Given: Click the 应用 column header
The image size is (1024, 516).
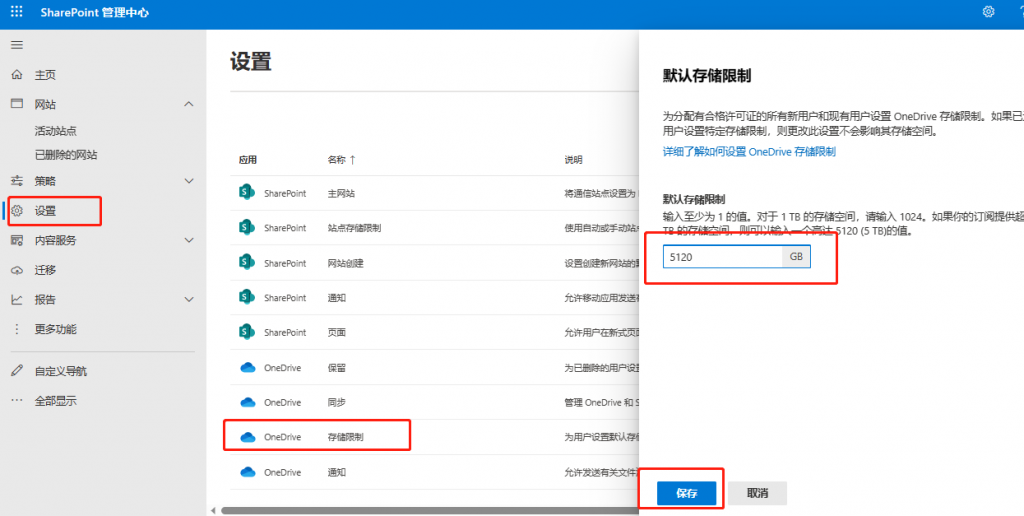Looking at the screenshot, I should point(248,159).
